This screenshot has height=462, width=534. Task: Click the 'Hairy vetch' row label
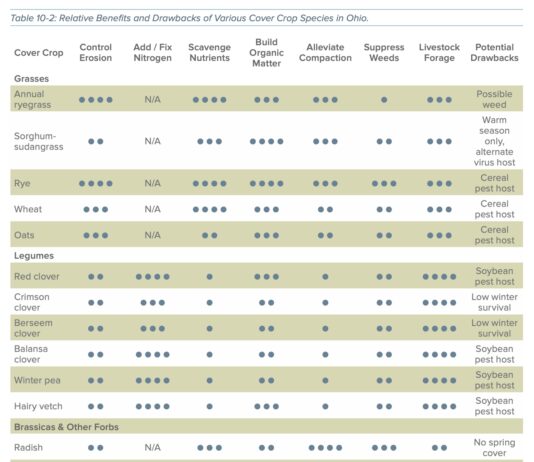38,406
